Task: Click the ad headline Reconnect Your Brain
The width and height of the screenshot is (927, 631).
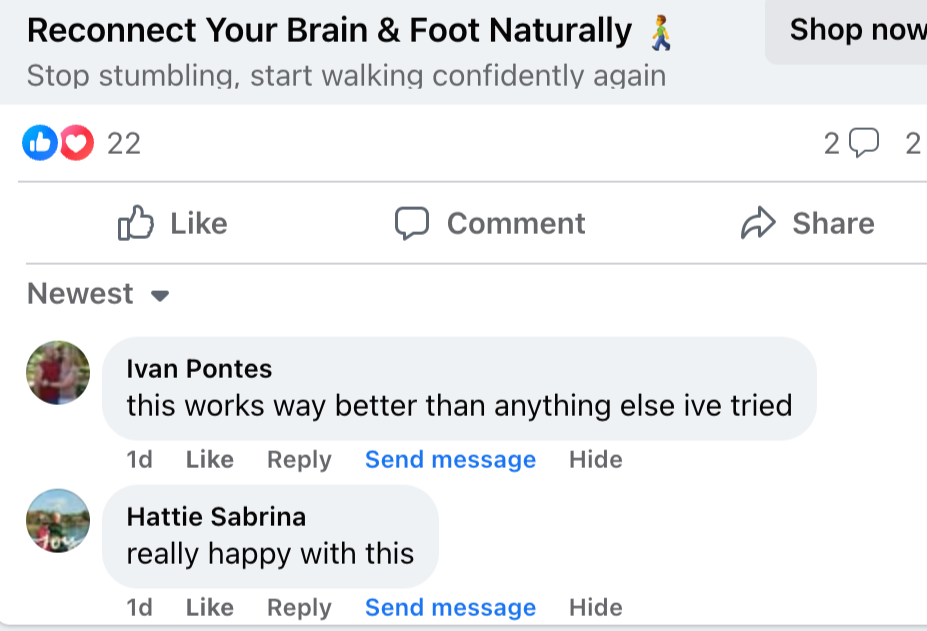Action: (329, 32)
